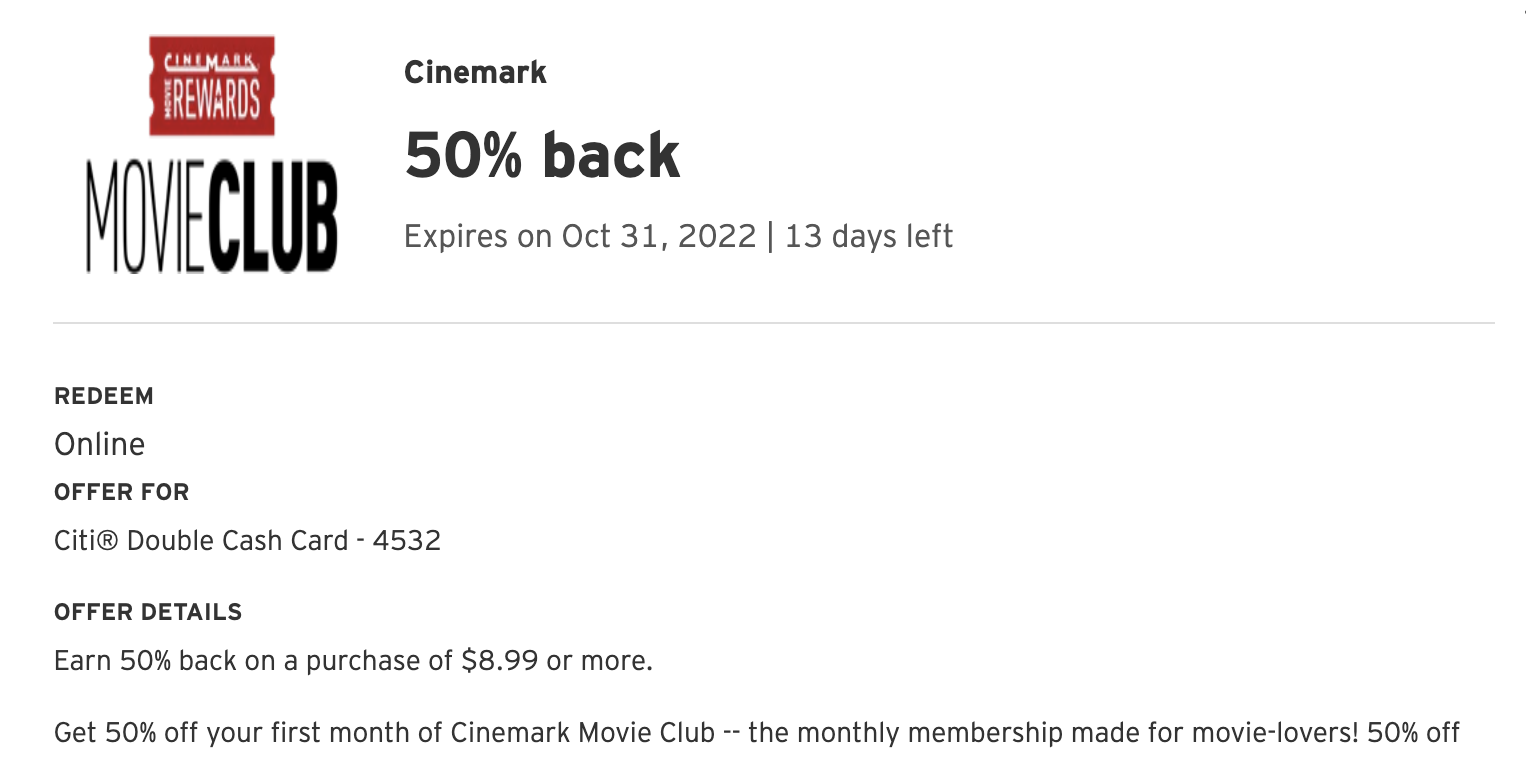Click the Get 50% off paragraph start

[119, 733]
